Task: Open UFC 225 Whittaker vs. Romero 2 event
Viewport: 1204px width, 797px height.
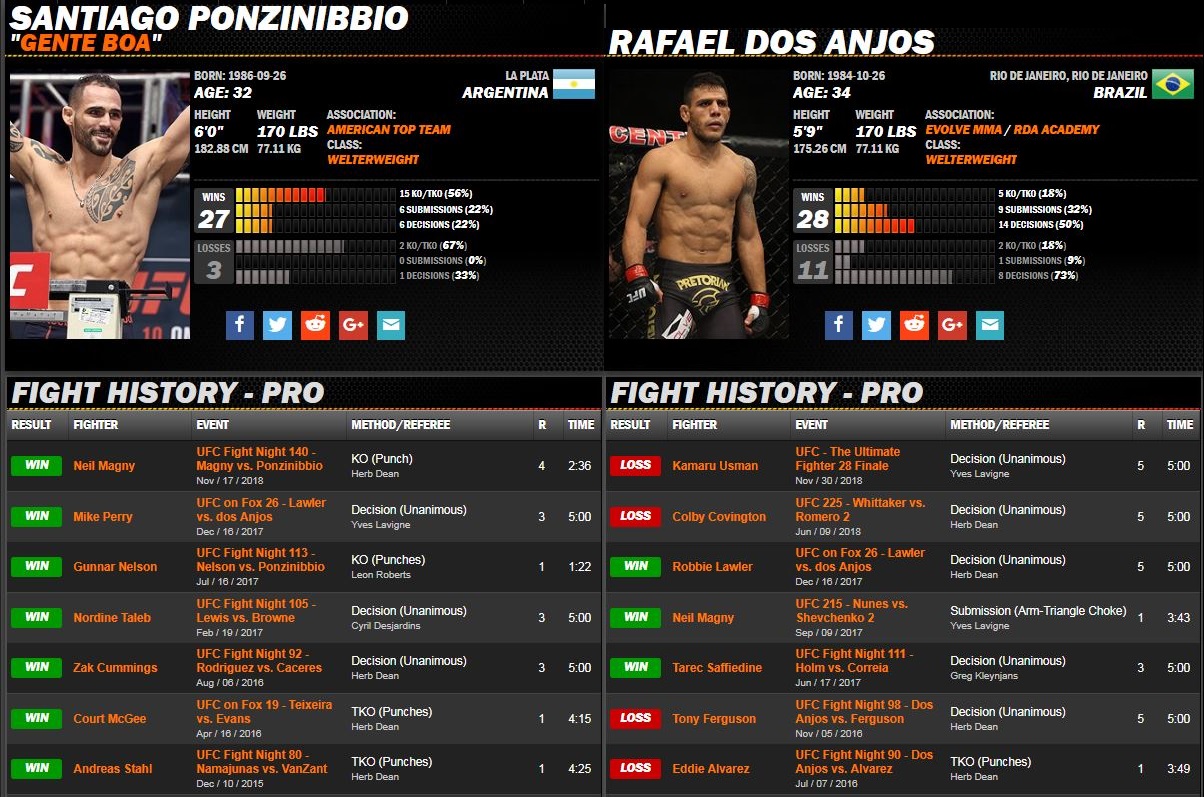Action: click(860, 510)
